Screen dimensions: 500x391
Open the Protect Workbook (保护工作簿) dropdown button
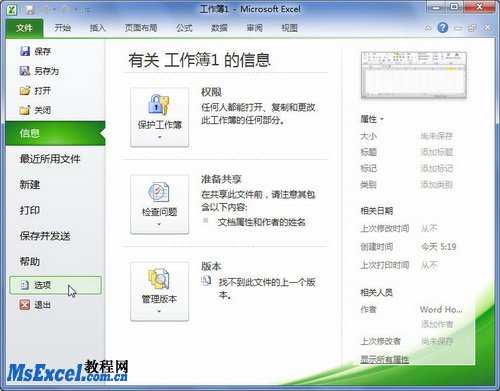pos(160,117)
